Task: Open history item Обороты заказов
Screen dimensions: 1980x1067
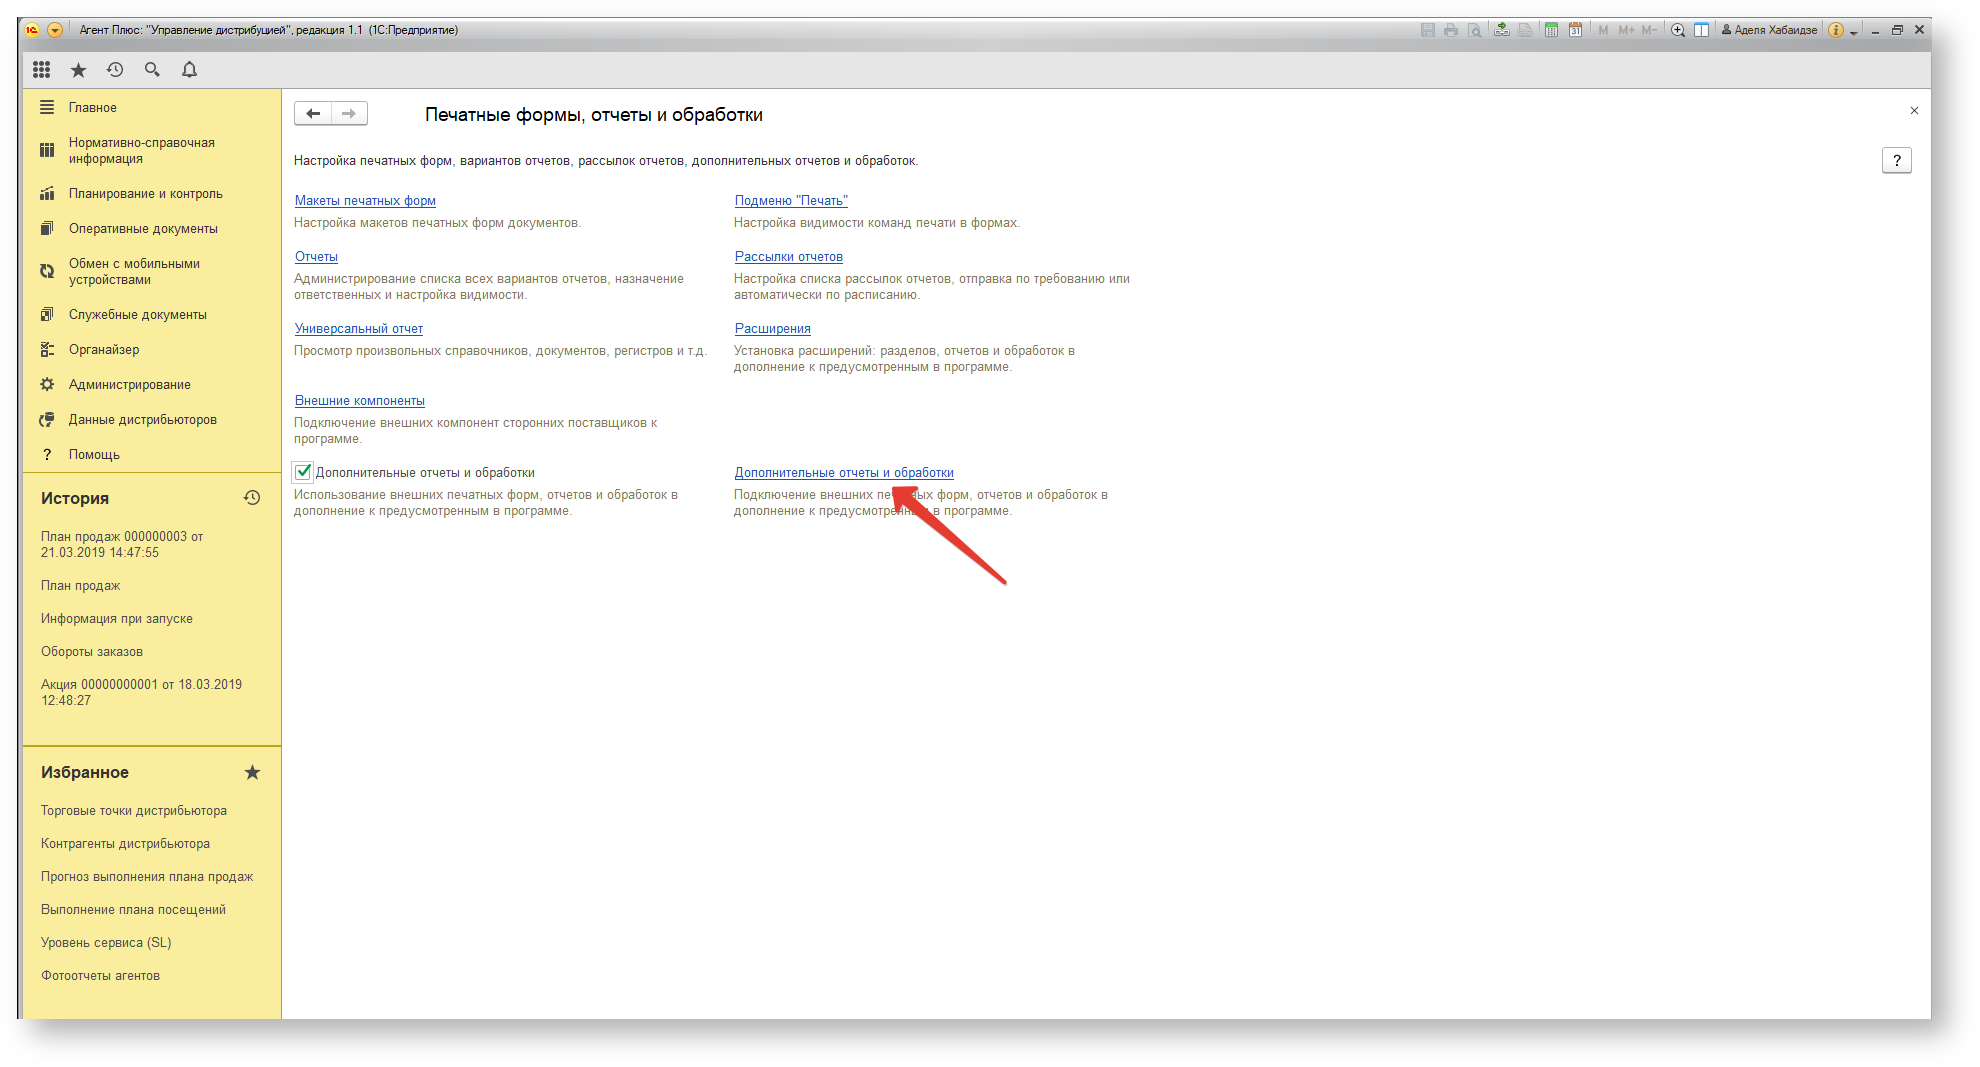Action: pyautogui.click(x=92, y=652)
